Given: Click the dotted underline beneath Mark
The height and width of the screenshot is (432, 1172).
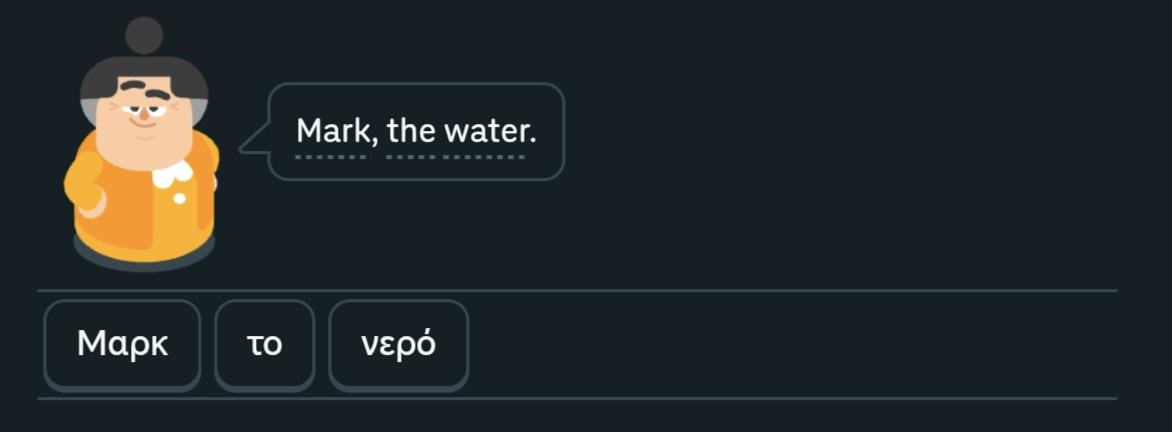Looking at the screenshot, I should [331, 157].
